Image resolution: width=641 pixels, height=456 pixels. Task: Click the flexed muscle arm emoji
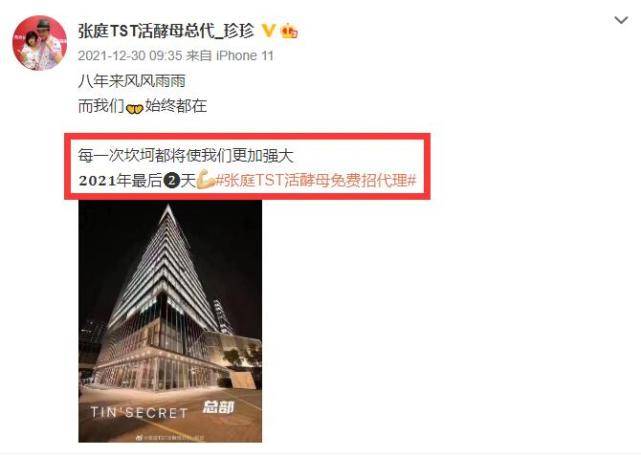point(206,180)
